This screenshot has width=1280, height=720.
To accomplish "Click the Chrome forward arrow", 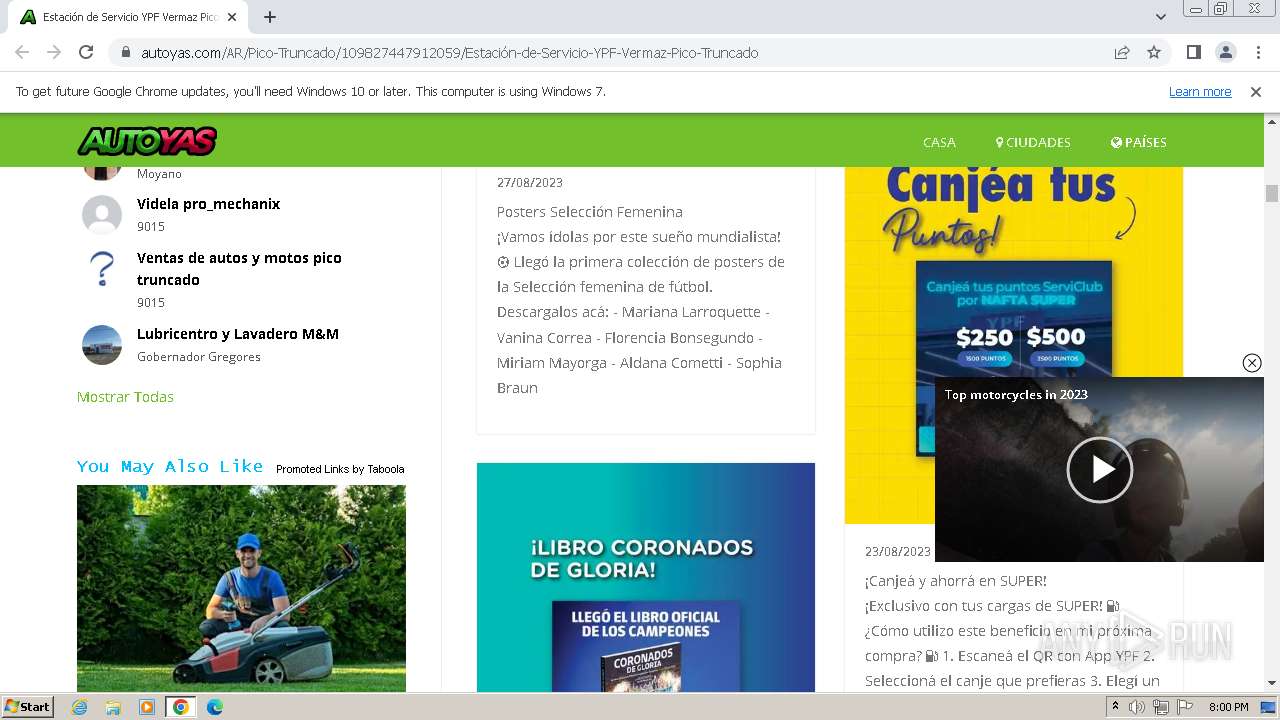I will point(54,52).
